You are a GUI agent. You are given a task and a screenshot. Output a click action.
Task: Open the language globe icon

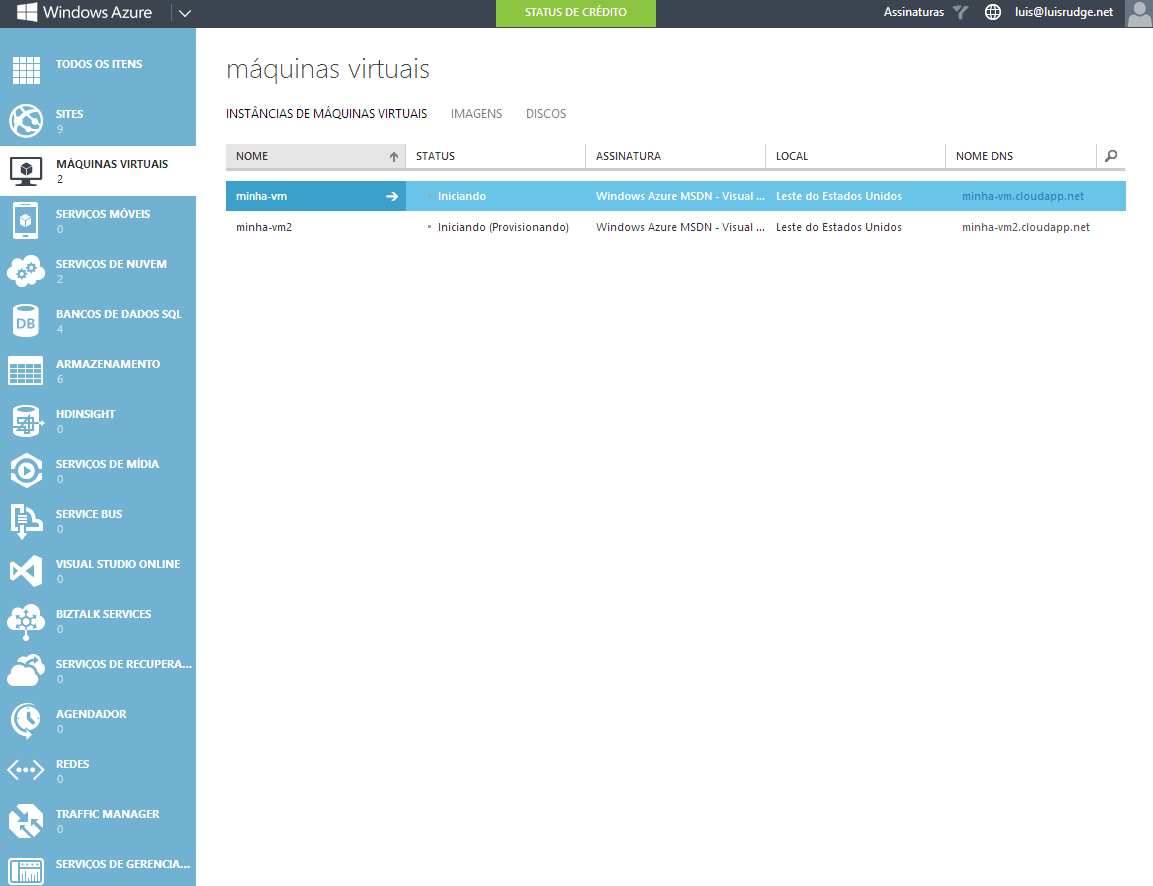[x=993, y=12]
